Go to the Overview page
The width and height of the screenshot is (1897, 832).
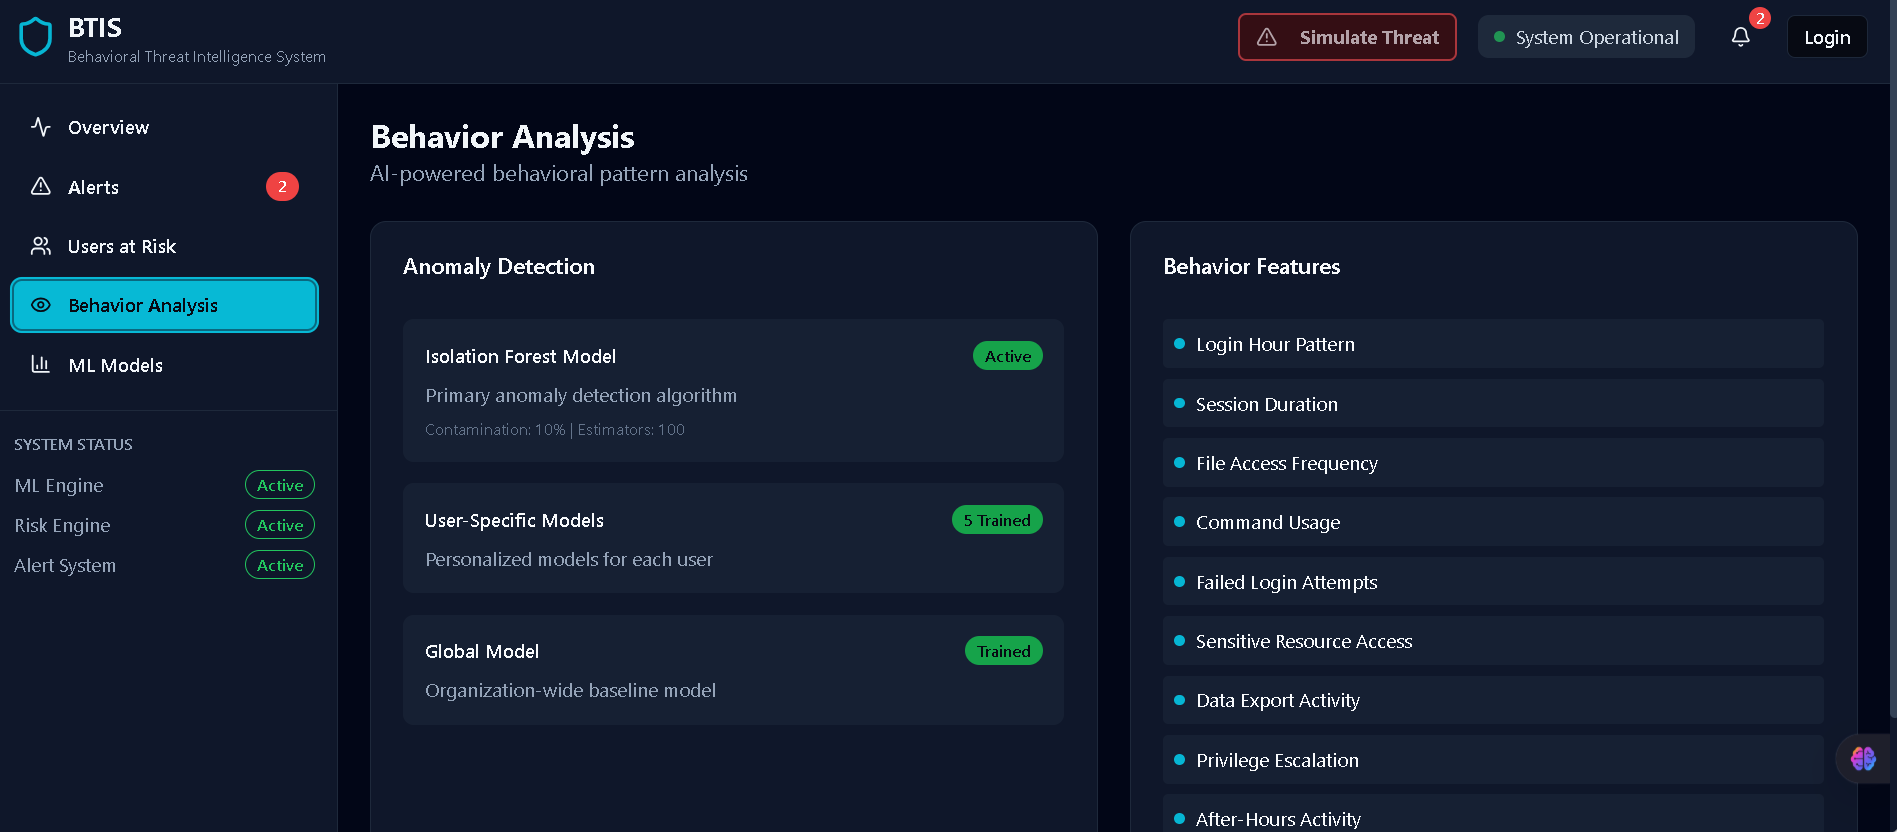[108, 127]
